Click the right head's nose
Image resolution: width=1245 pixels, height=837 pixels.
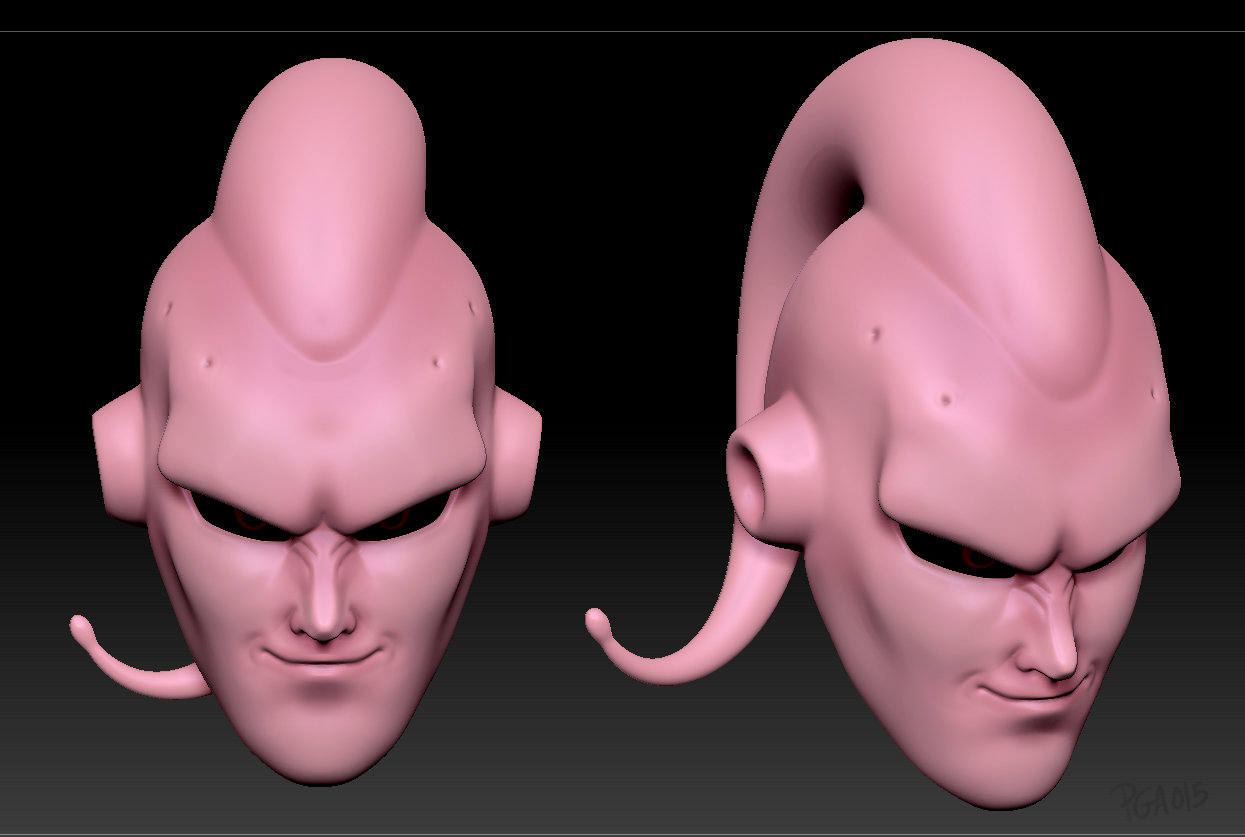pyautogui.click(x=1050, y=640)
